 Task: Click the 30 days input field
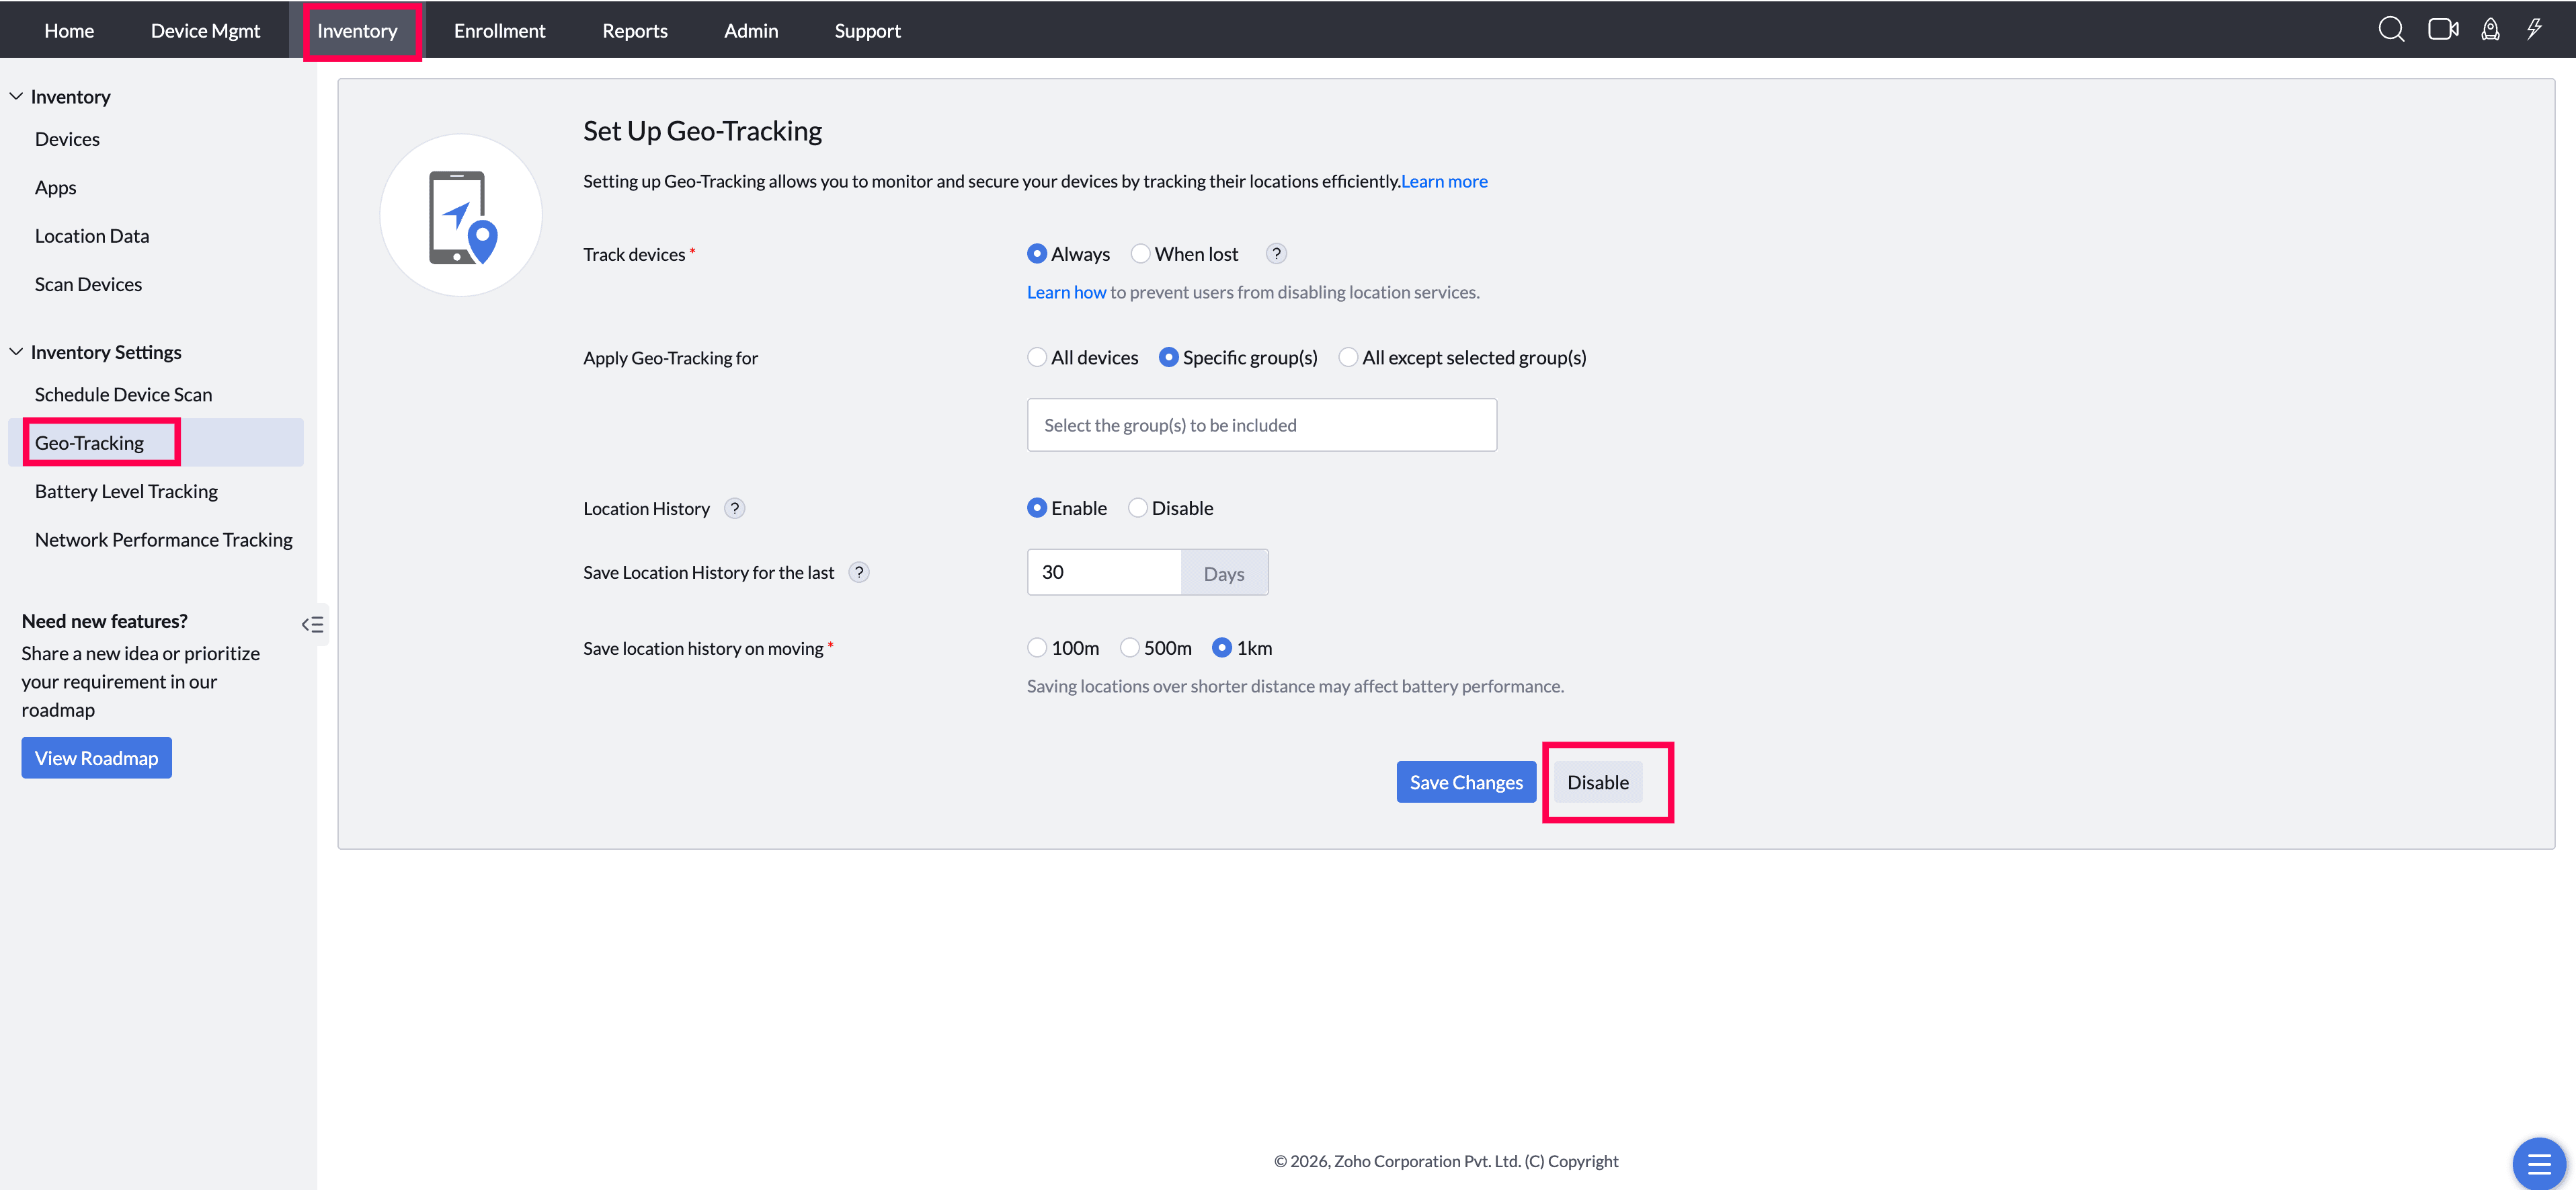(x=1105, y=571)
